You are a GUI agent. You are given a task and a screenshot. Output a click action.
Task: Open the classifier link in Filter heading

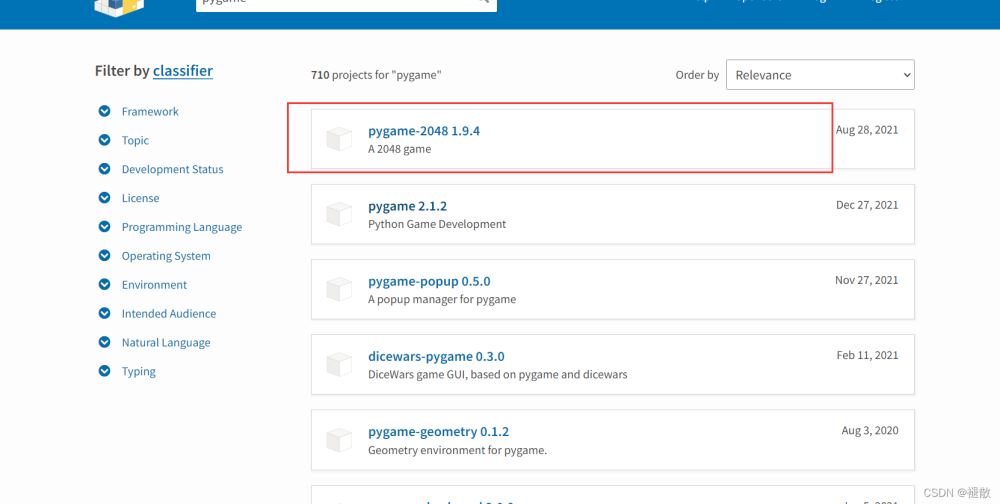[182, 71]
